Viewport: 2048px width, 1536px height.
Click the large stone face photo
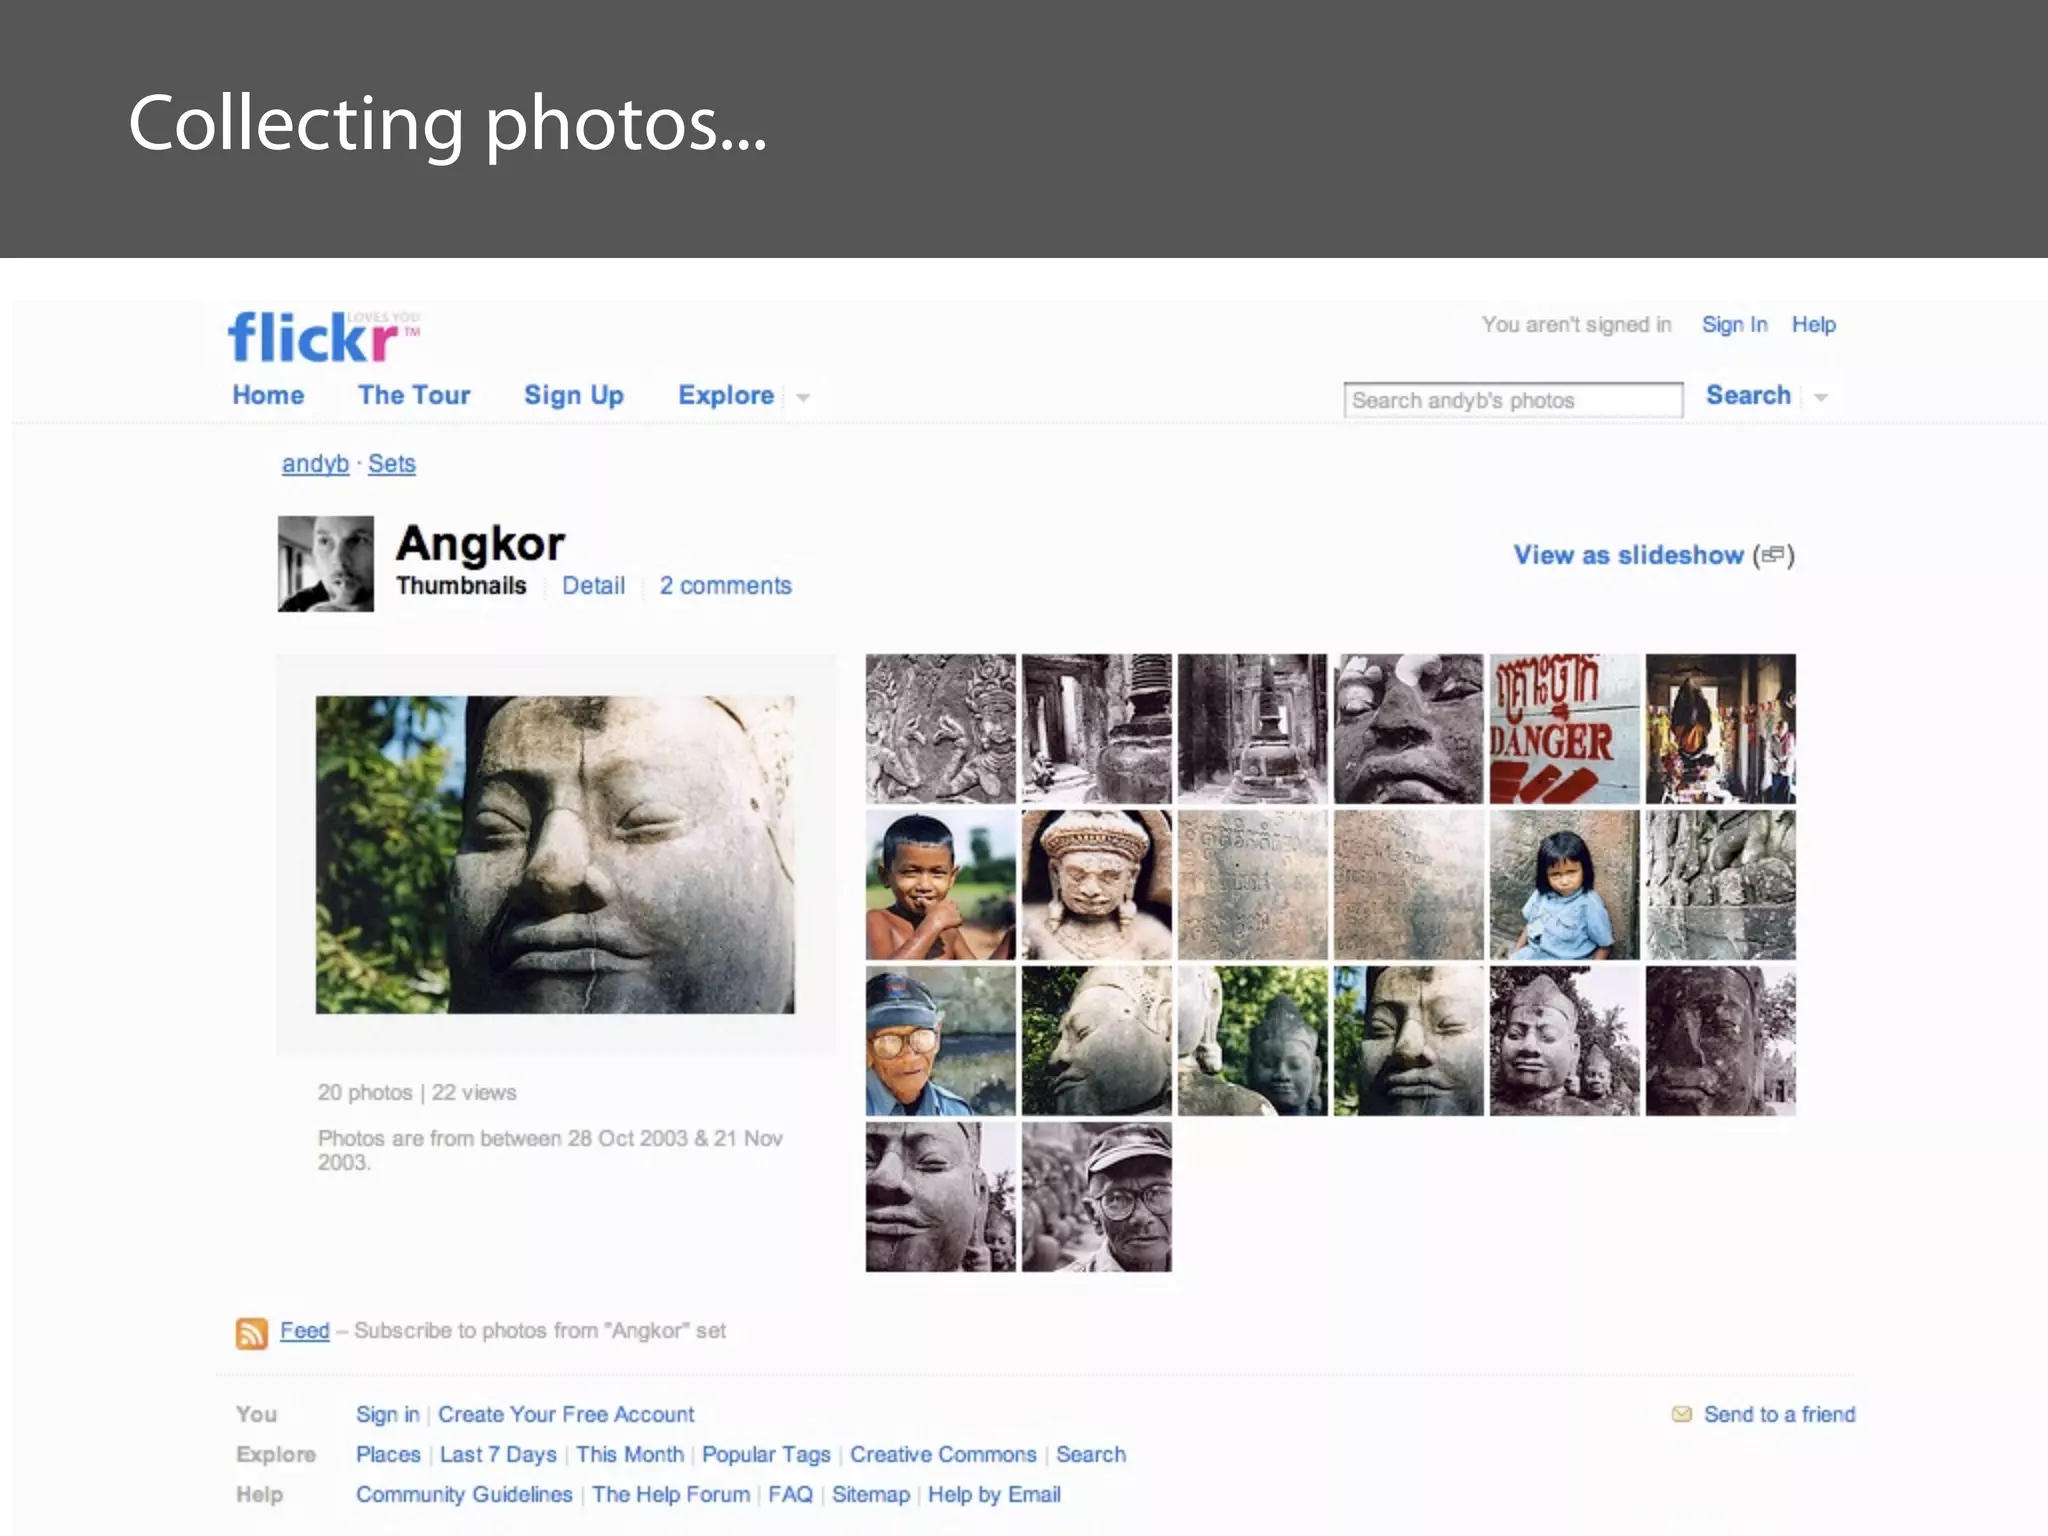(x=555, y=855)
